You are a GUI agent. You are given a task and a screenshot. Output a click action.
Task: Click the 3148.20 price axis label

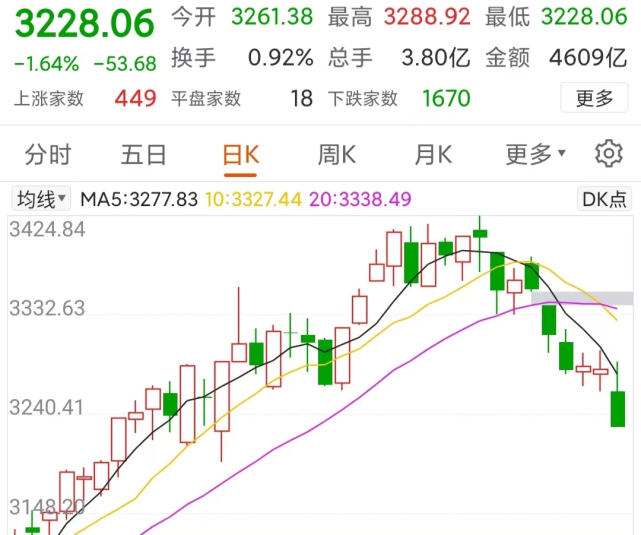tap(47, 507)
